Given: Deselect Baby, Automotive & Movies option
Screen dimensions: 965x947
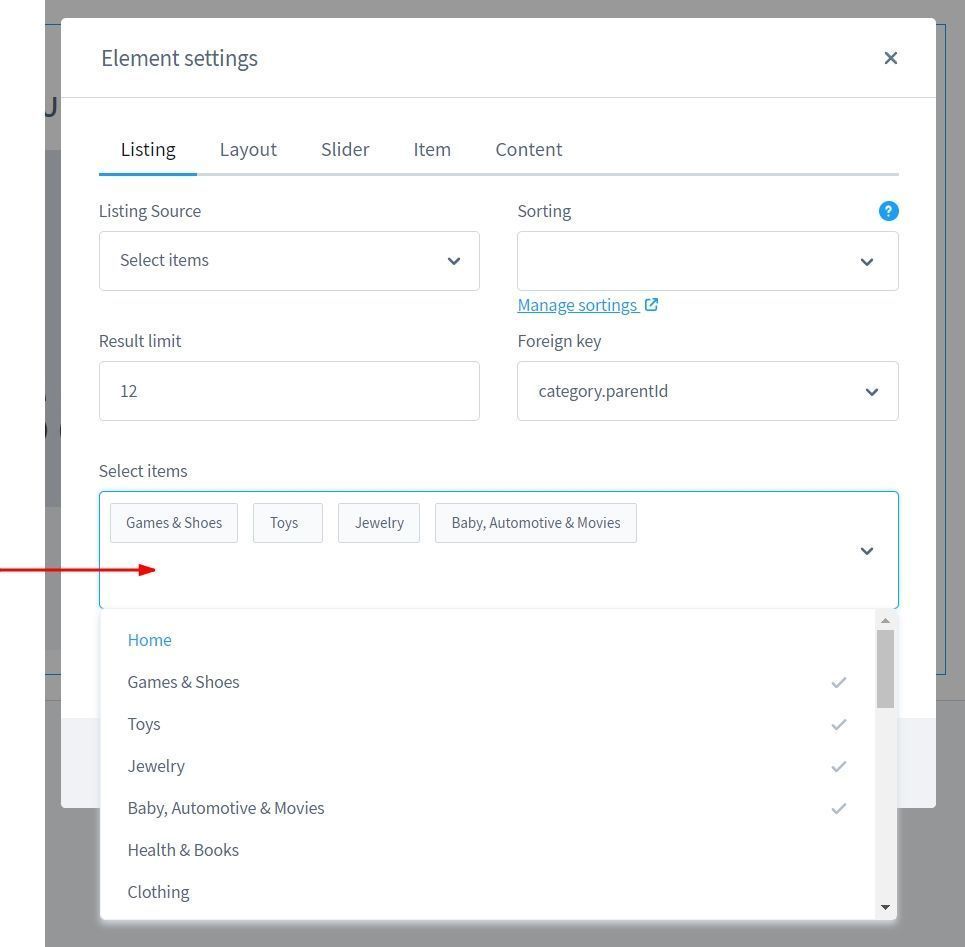Looking at the screenshot, I should tap(226, 808).
